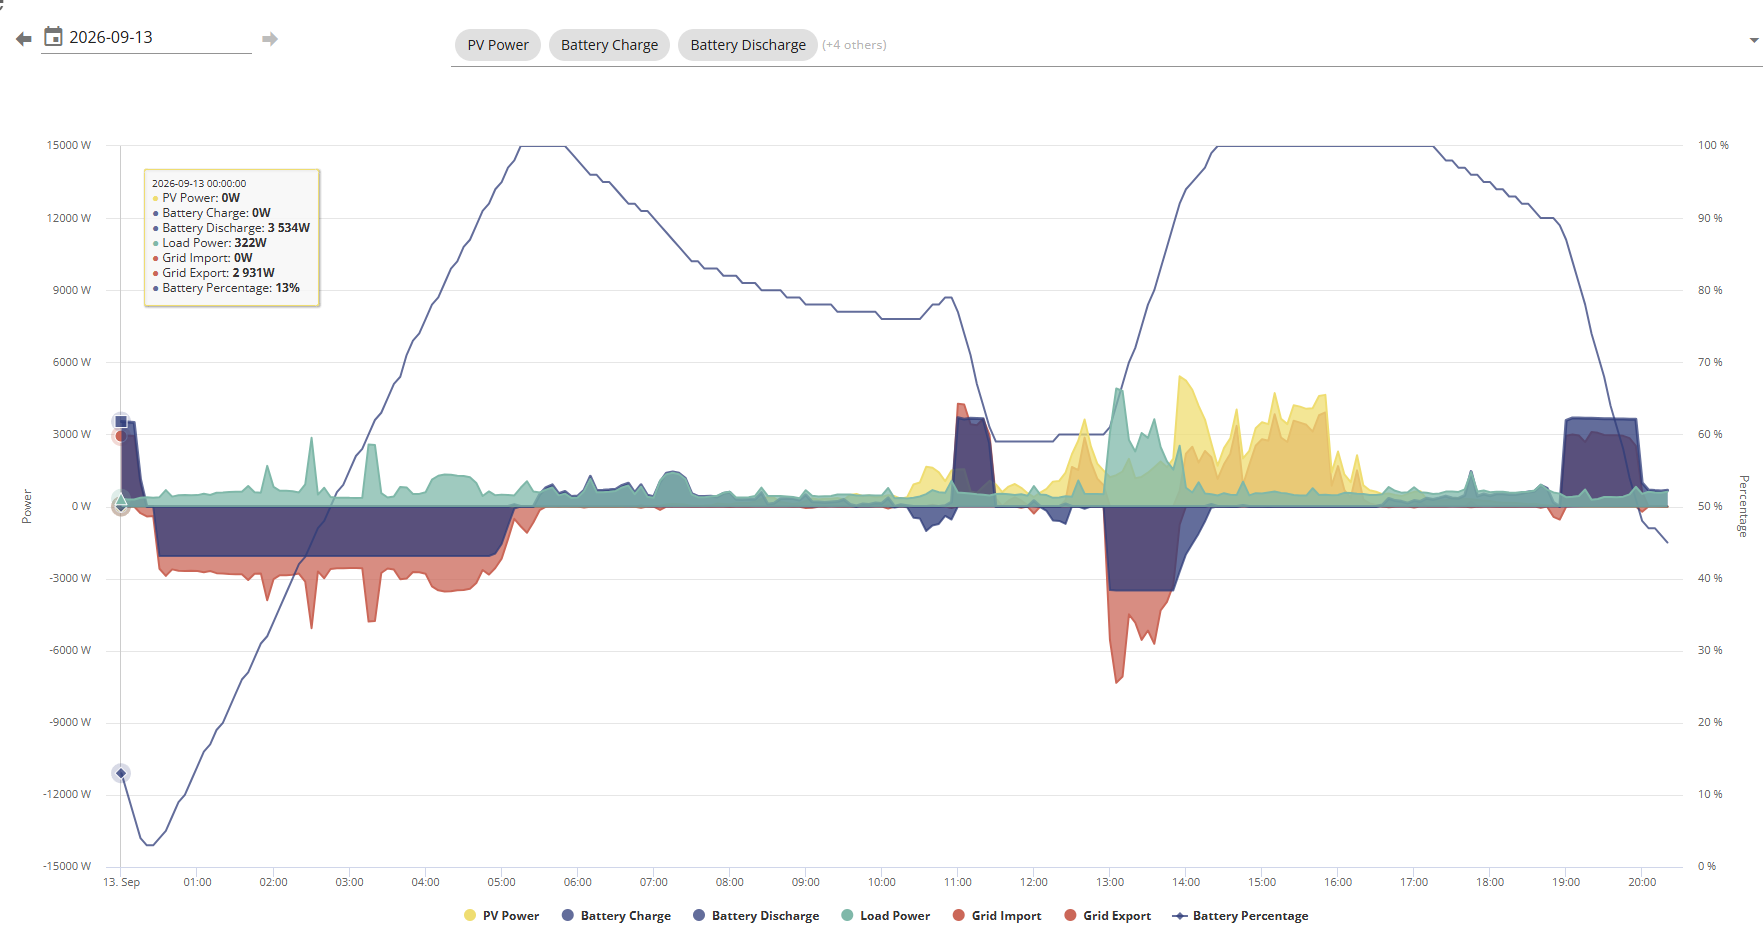Toggle Grid Export legend entry

tap(1108, 916)
